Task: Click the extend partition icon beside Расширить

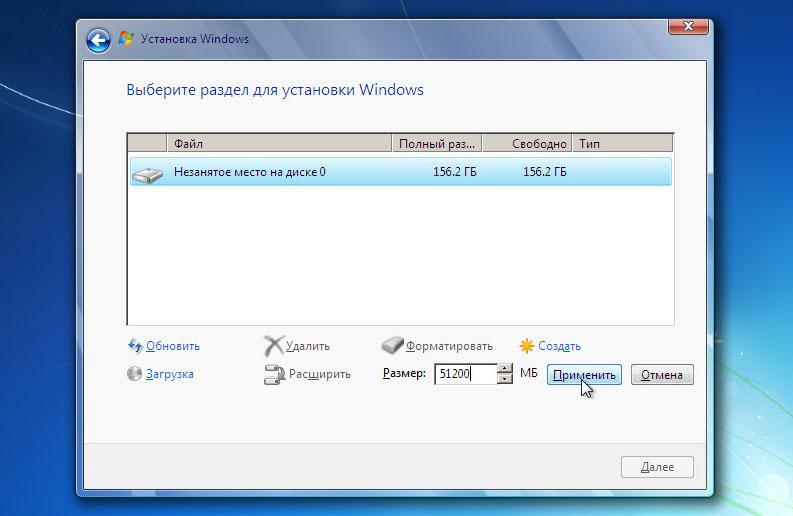Action: point(275,374)
